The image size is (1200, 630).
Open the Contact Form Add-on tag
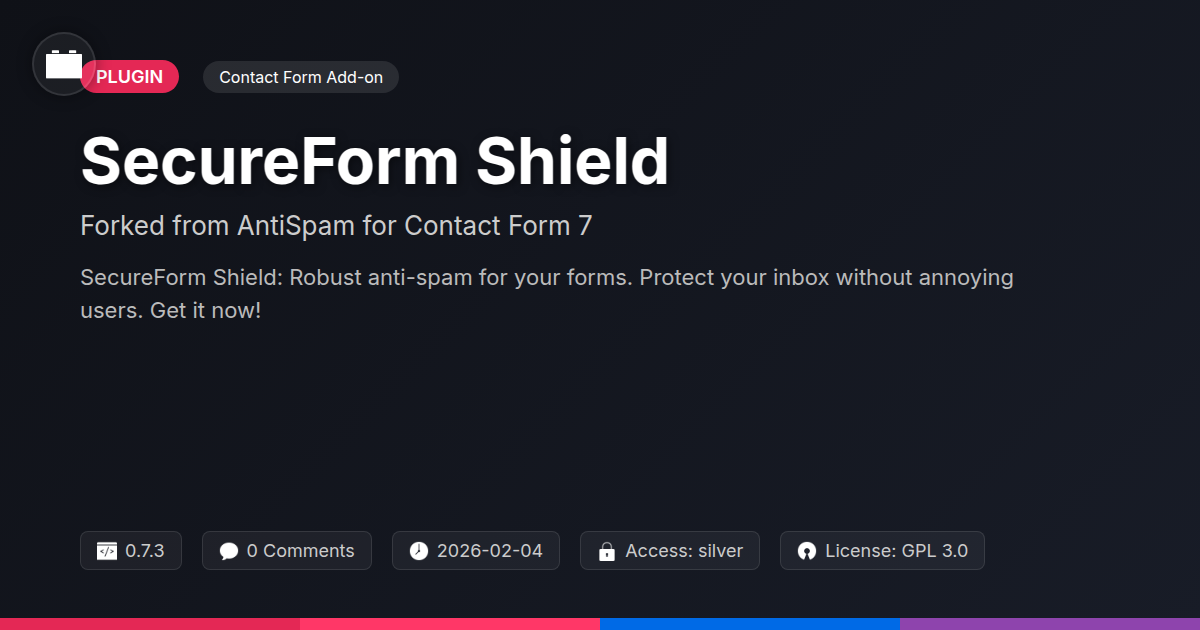301,77
